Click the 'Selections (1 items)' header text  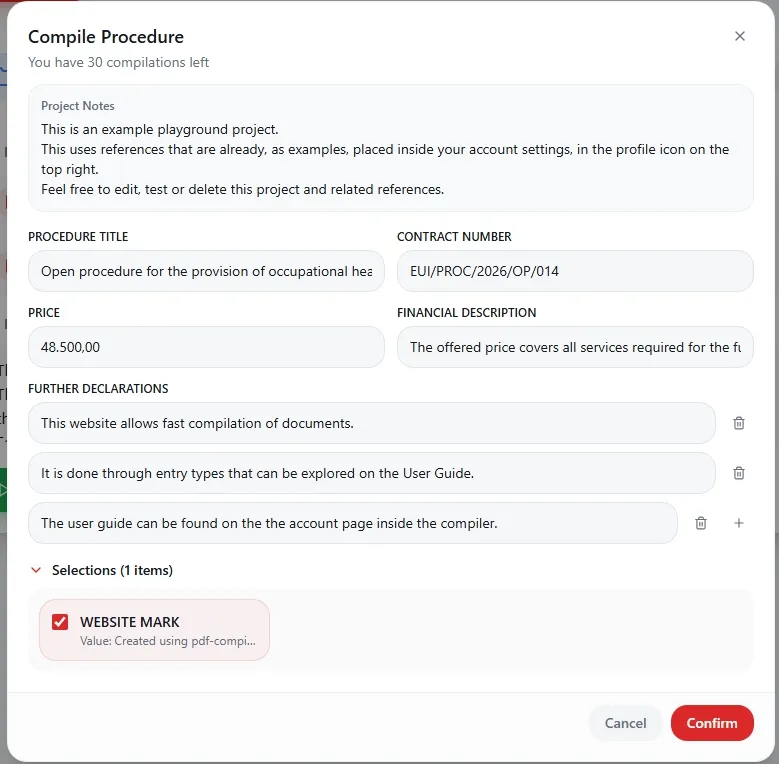tap(112, 570)
